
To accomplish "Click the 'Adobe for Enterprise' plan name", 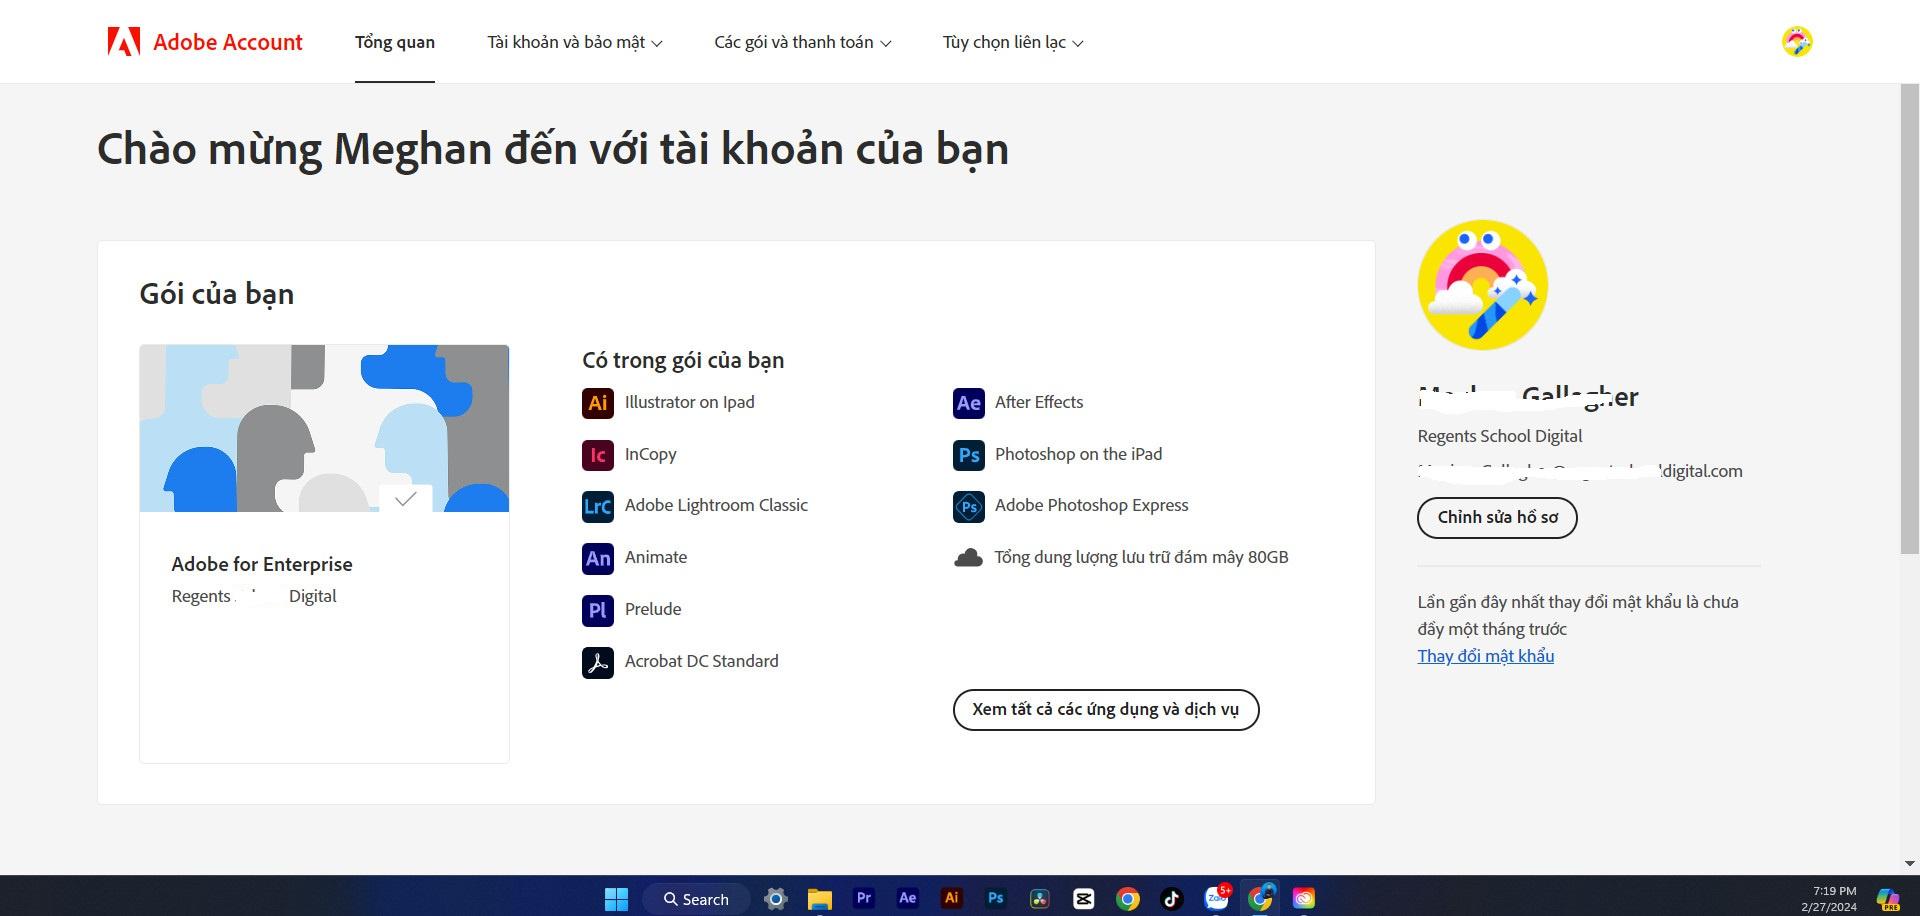I will (262, 564).
